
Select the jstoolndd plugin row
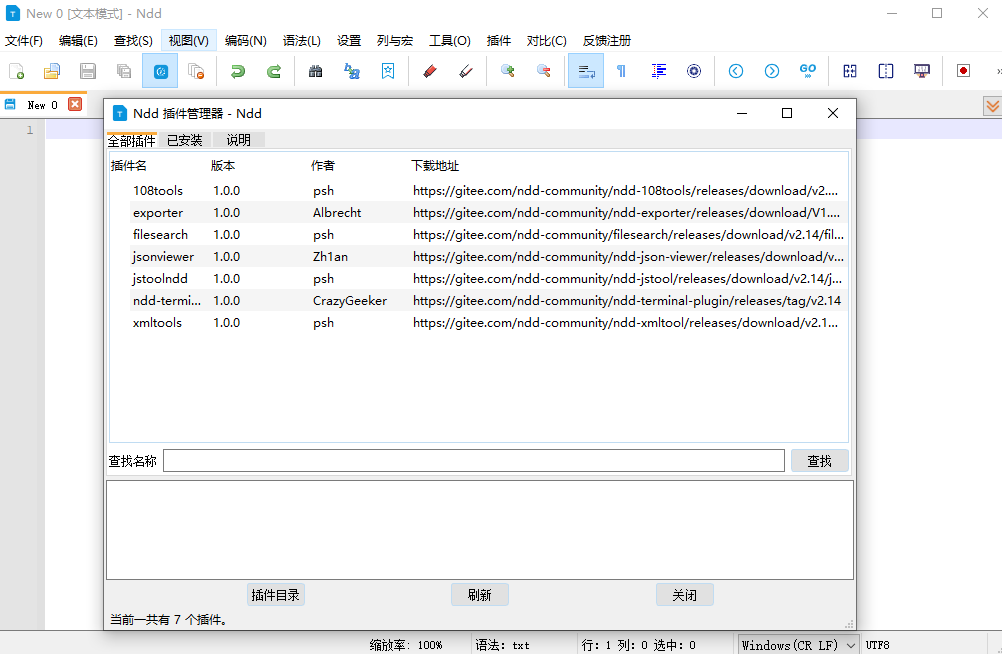(479, 279)
